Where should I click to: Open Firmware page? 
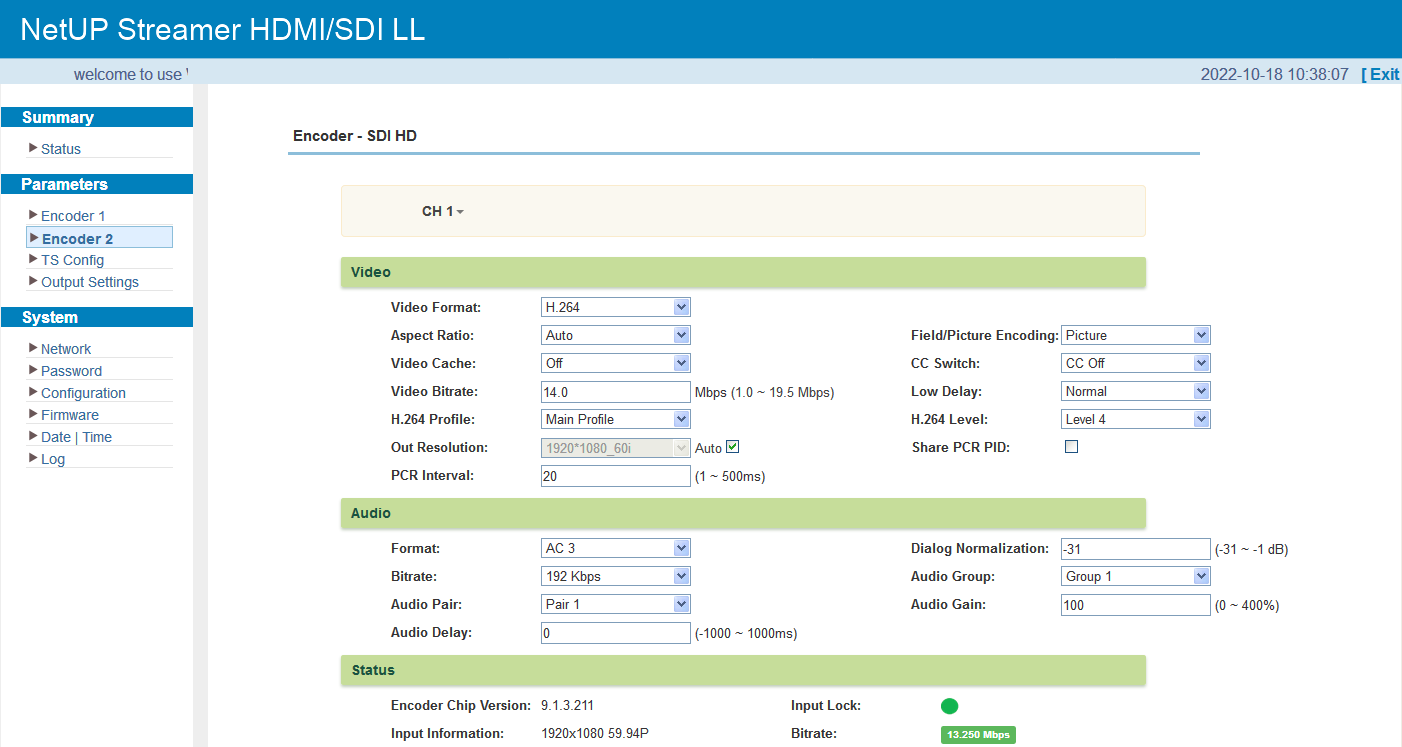point(70,415)
